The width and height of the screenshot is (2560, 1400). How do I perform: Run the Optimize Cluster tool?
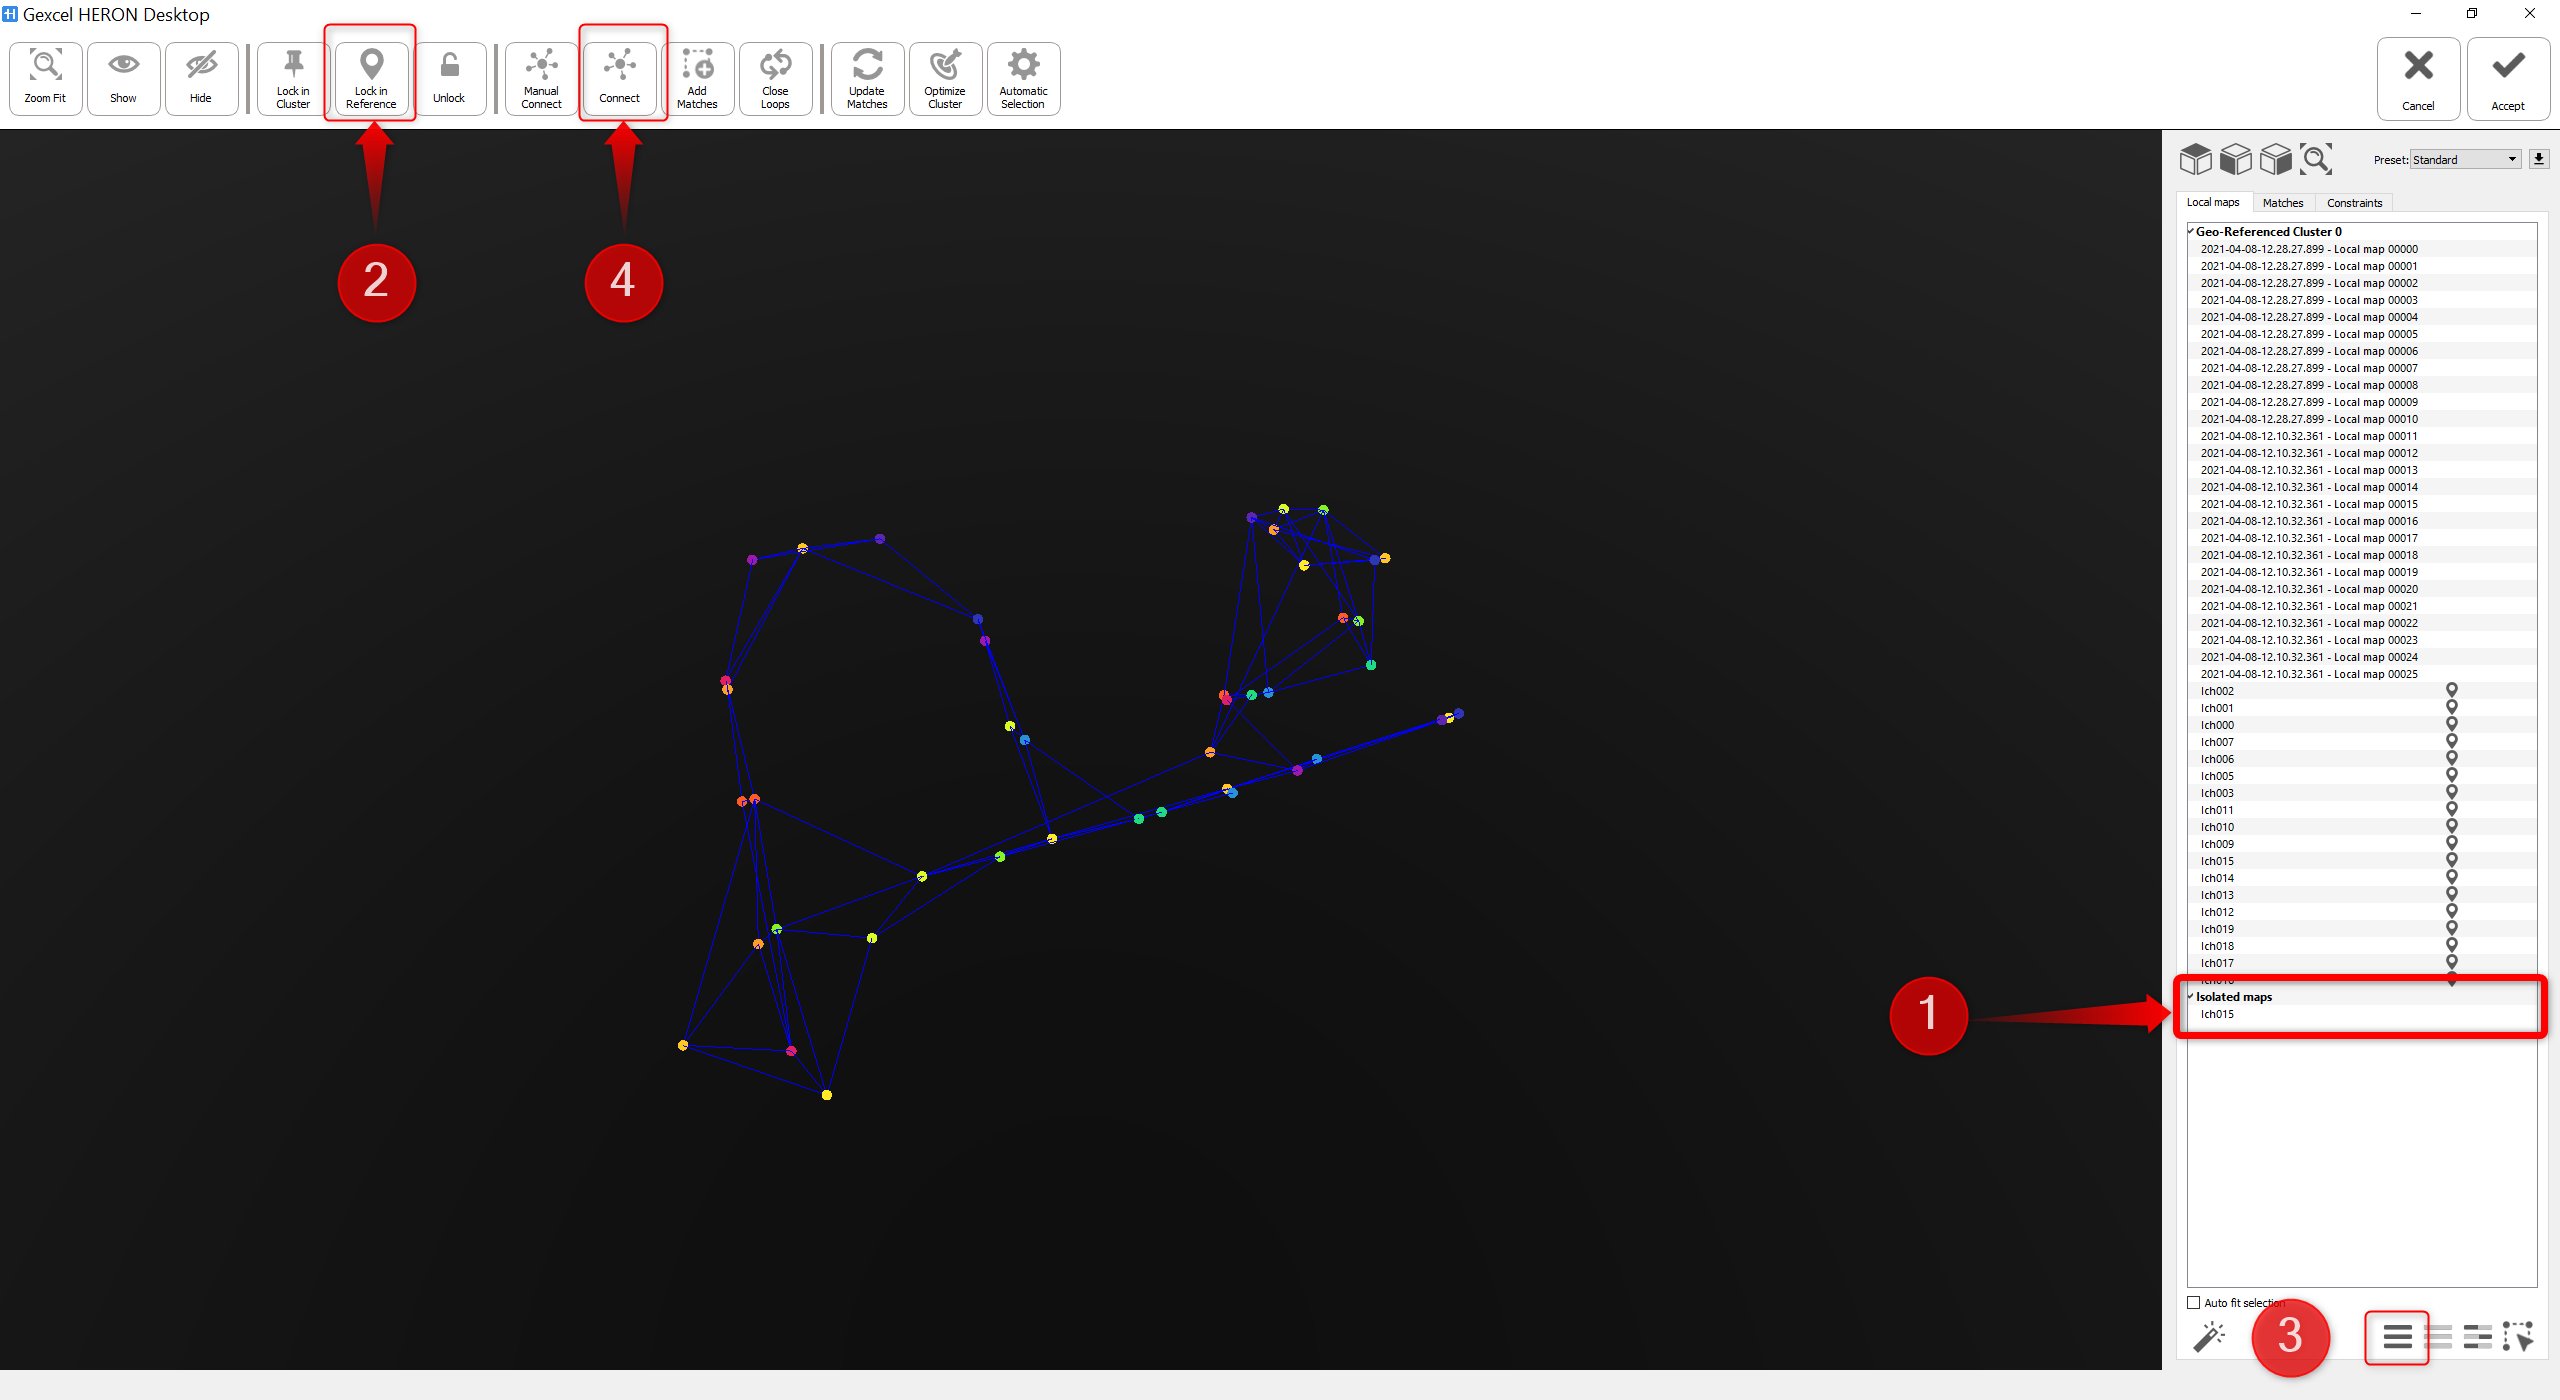(944, 78)
